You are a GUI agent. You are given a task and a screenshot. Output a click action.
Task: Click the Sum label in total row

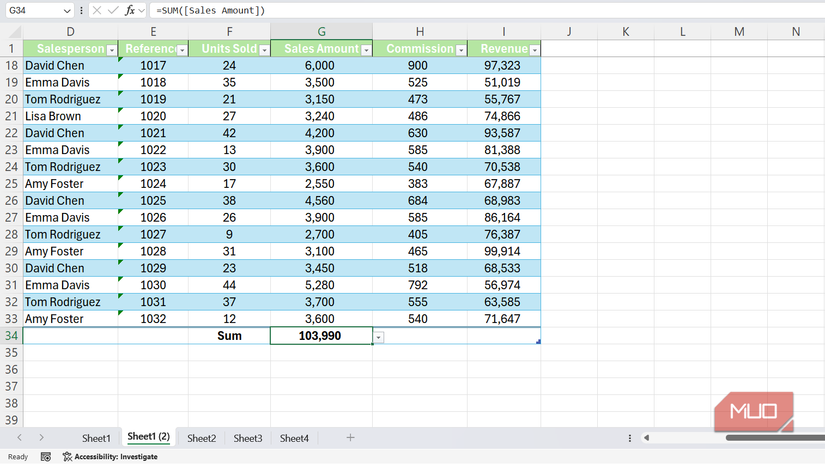229,336
